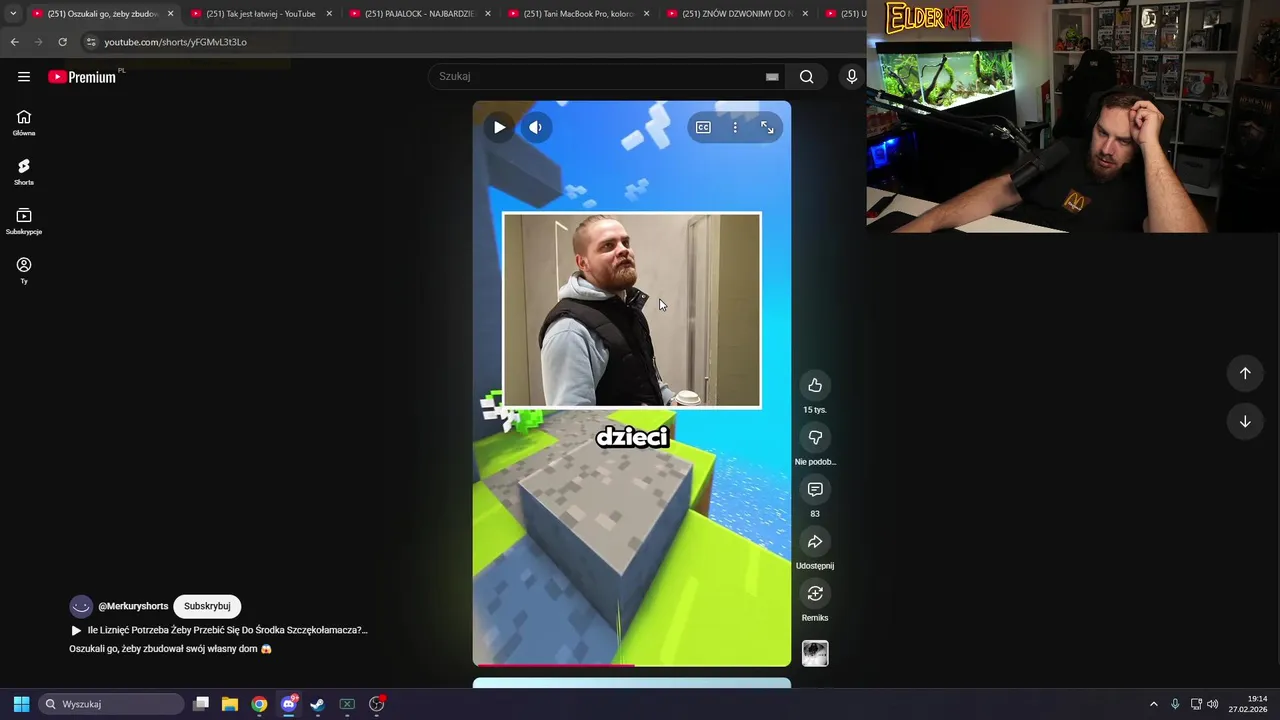1280x720 pixels.
Task: Open the Short's three-dot options menu
Action: click(x=735, y=127)
